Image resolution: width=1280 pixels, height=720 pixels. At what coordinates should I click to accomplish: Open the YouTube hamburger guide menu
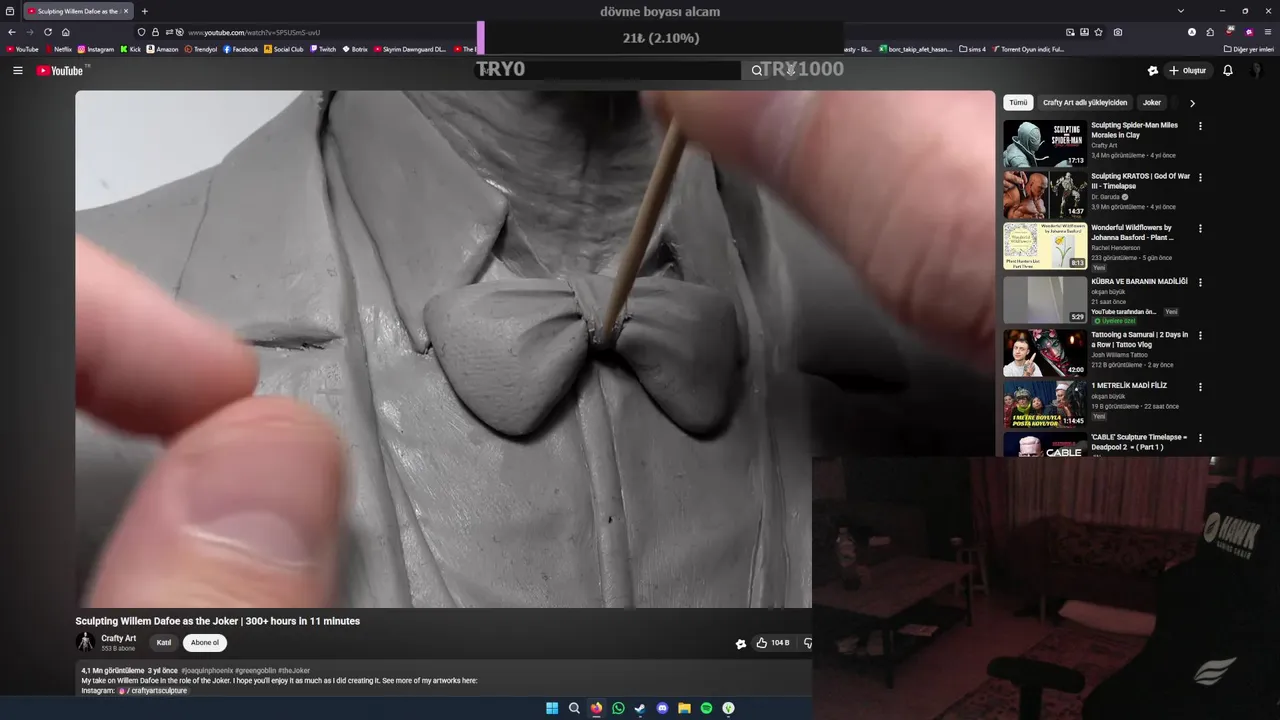pos(17,70)
